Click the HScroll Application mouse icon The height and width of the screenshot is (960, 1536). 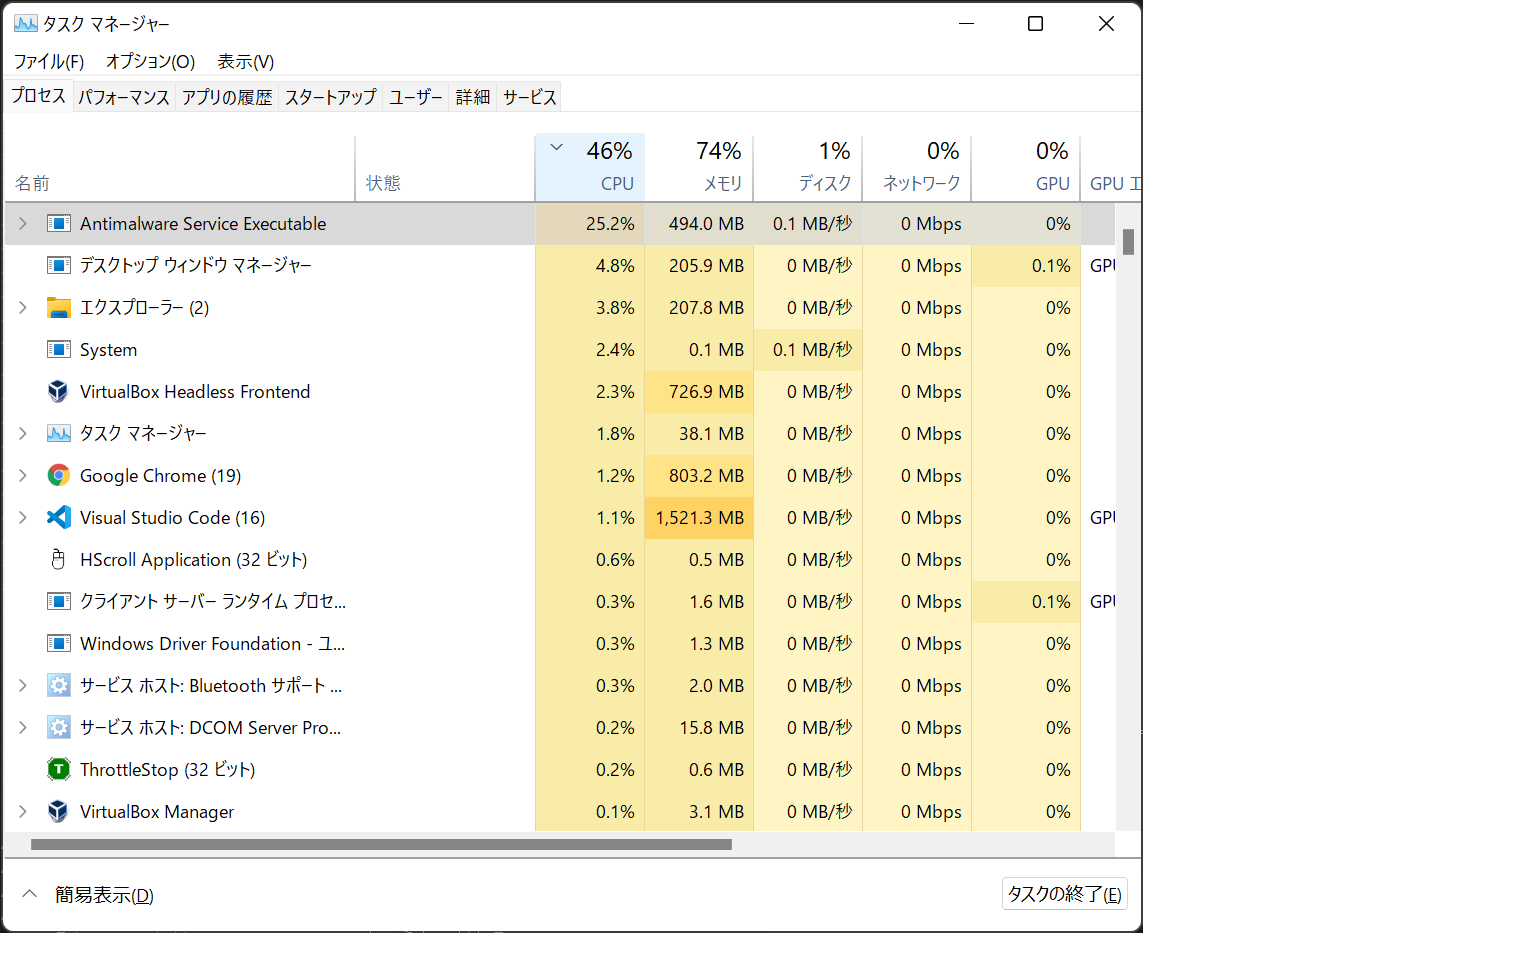pyautogui.click(x=59, y=560)
